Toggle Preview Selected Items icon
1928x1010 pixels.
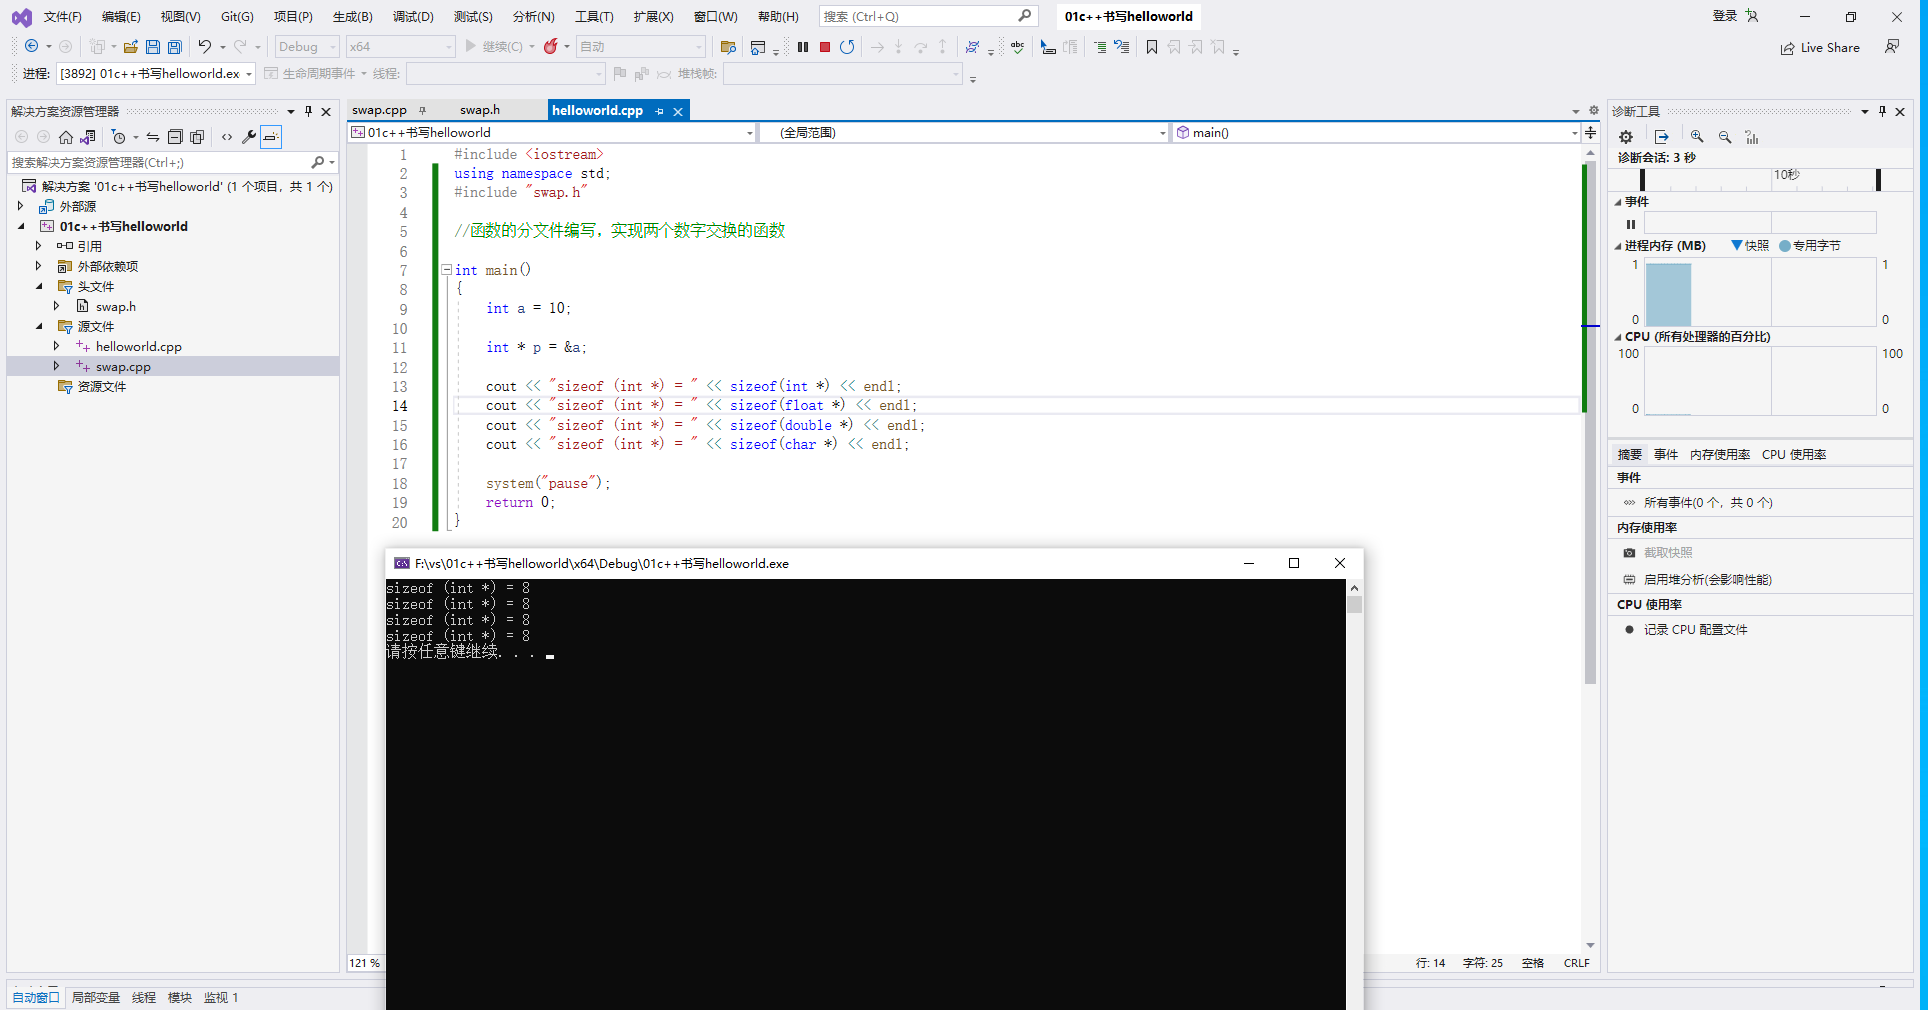(271, 137)
